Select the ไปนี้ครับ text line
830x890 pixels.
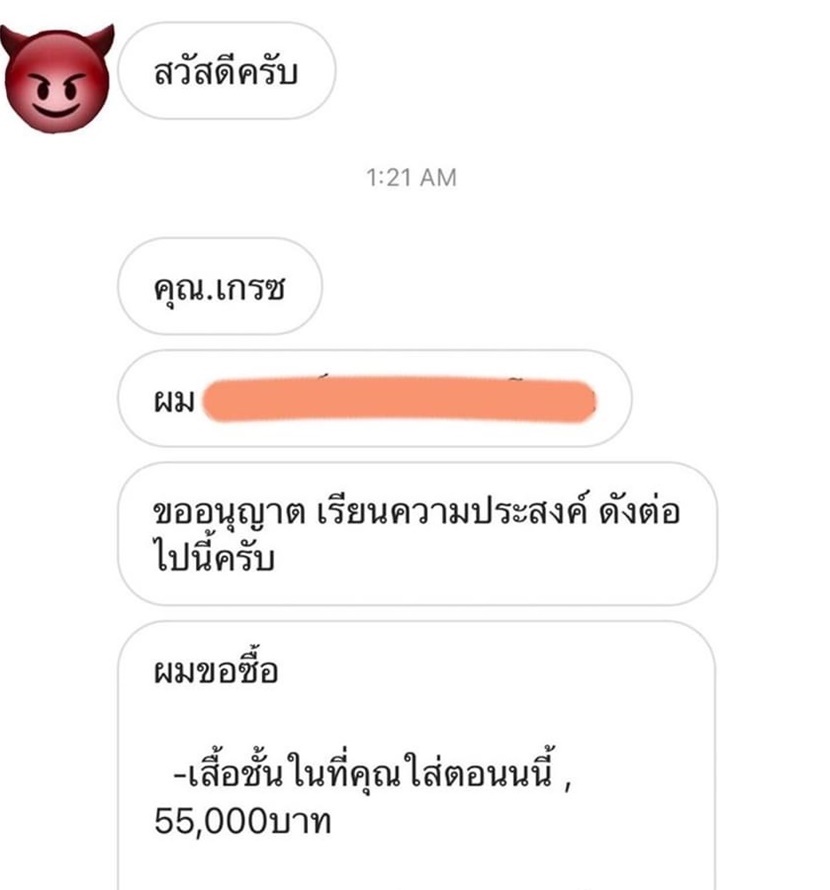tap(215, 556)
